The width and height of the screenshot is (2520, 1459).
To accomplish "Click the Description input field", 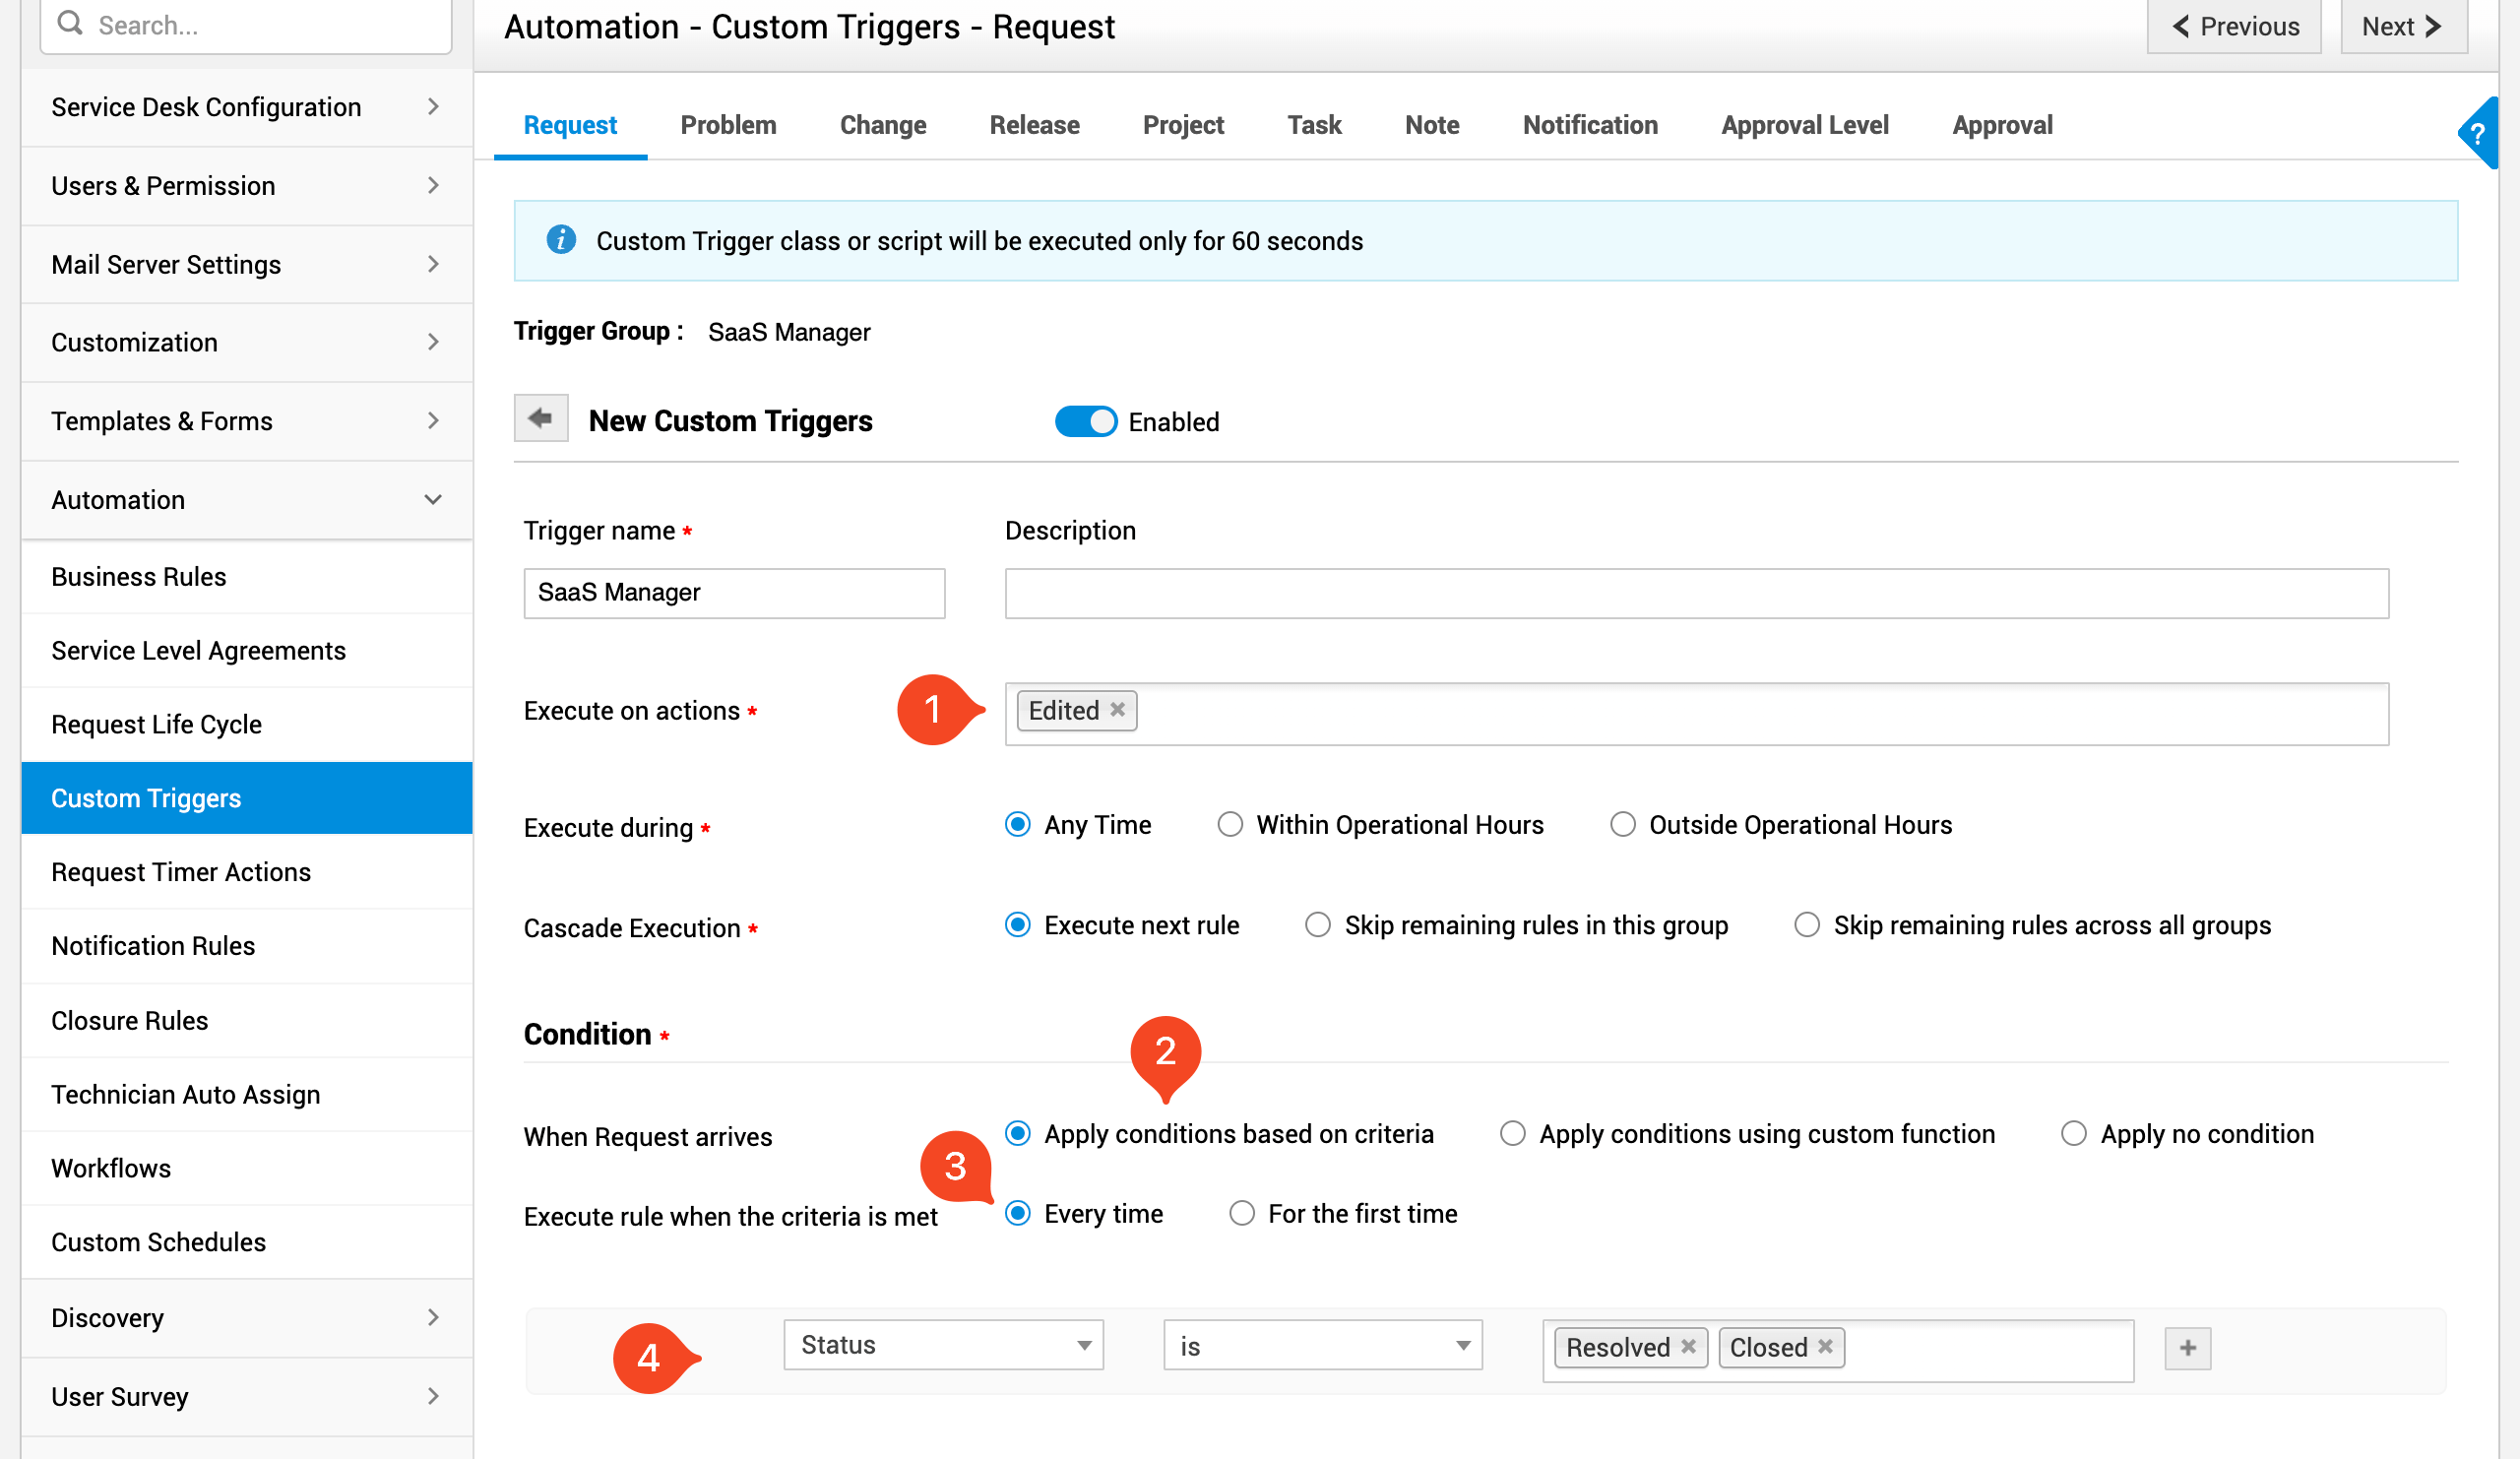I will pos(1697,593).
